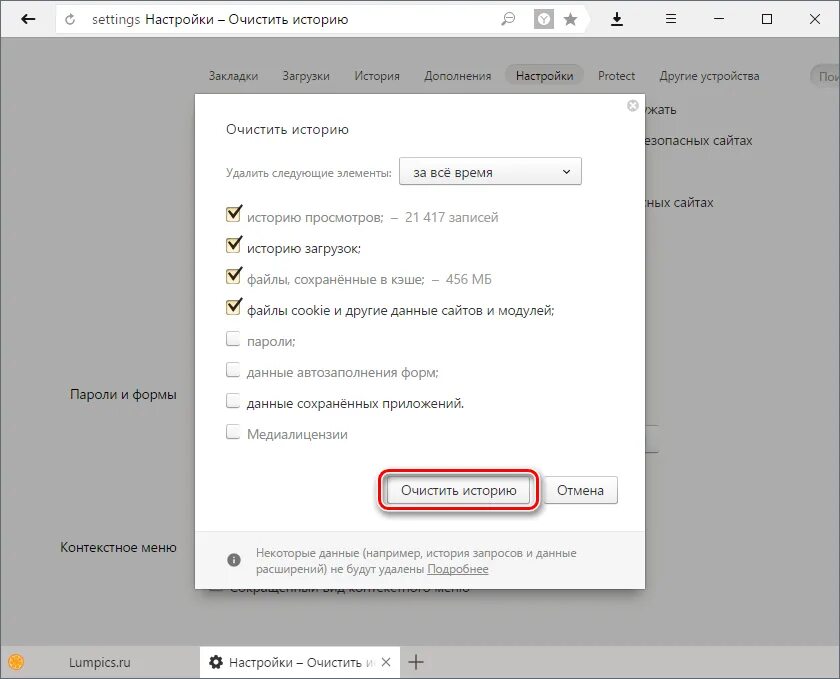
Task: Open the Подробнее link
Action: point(458,569)
